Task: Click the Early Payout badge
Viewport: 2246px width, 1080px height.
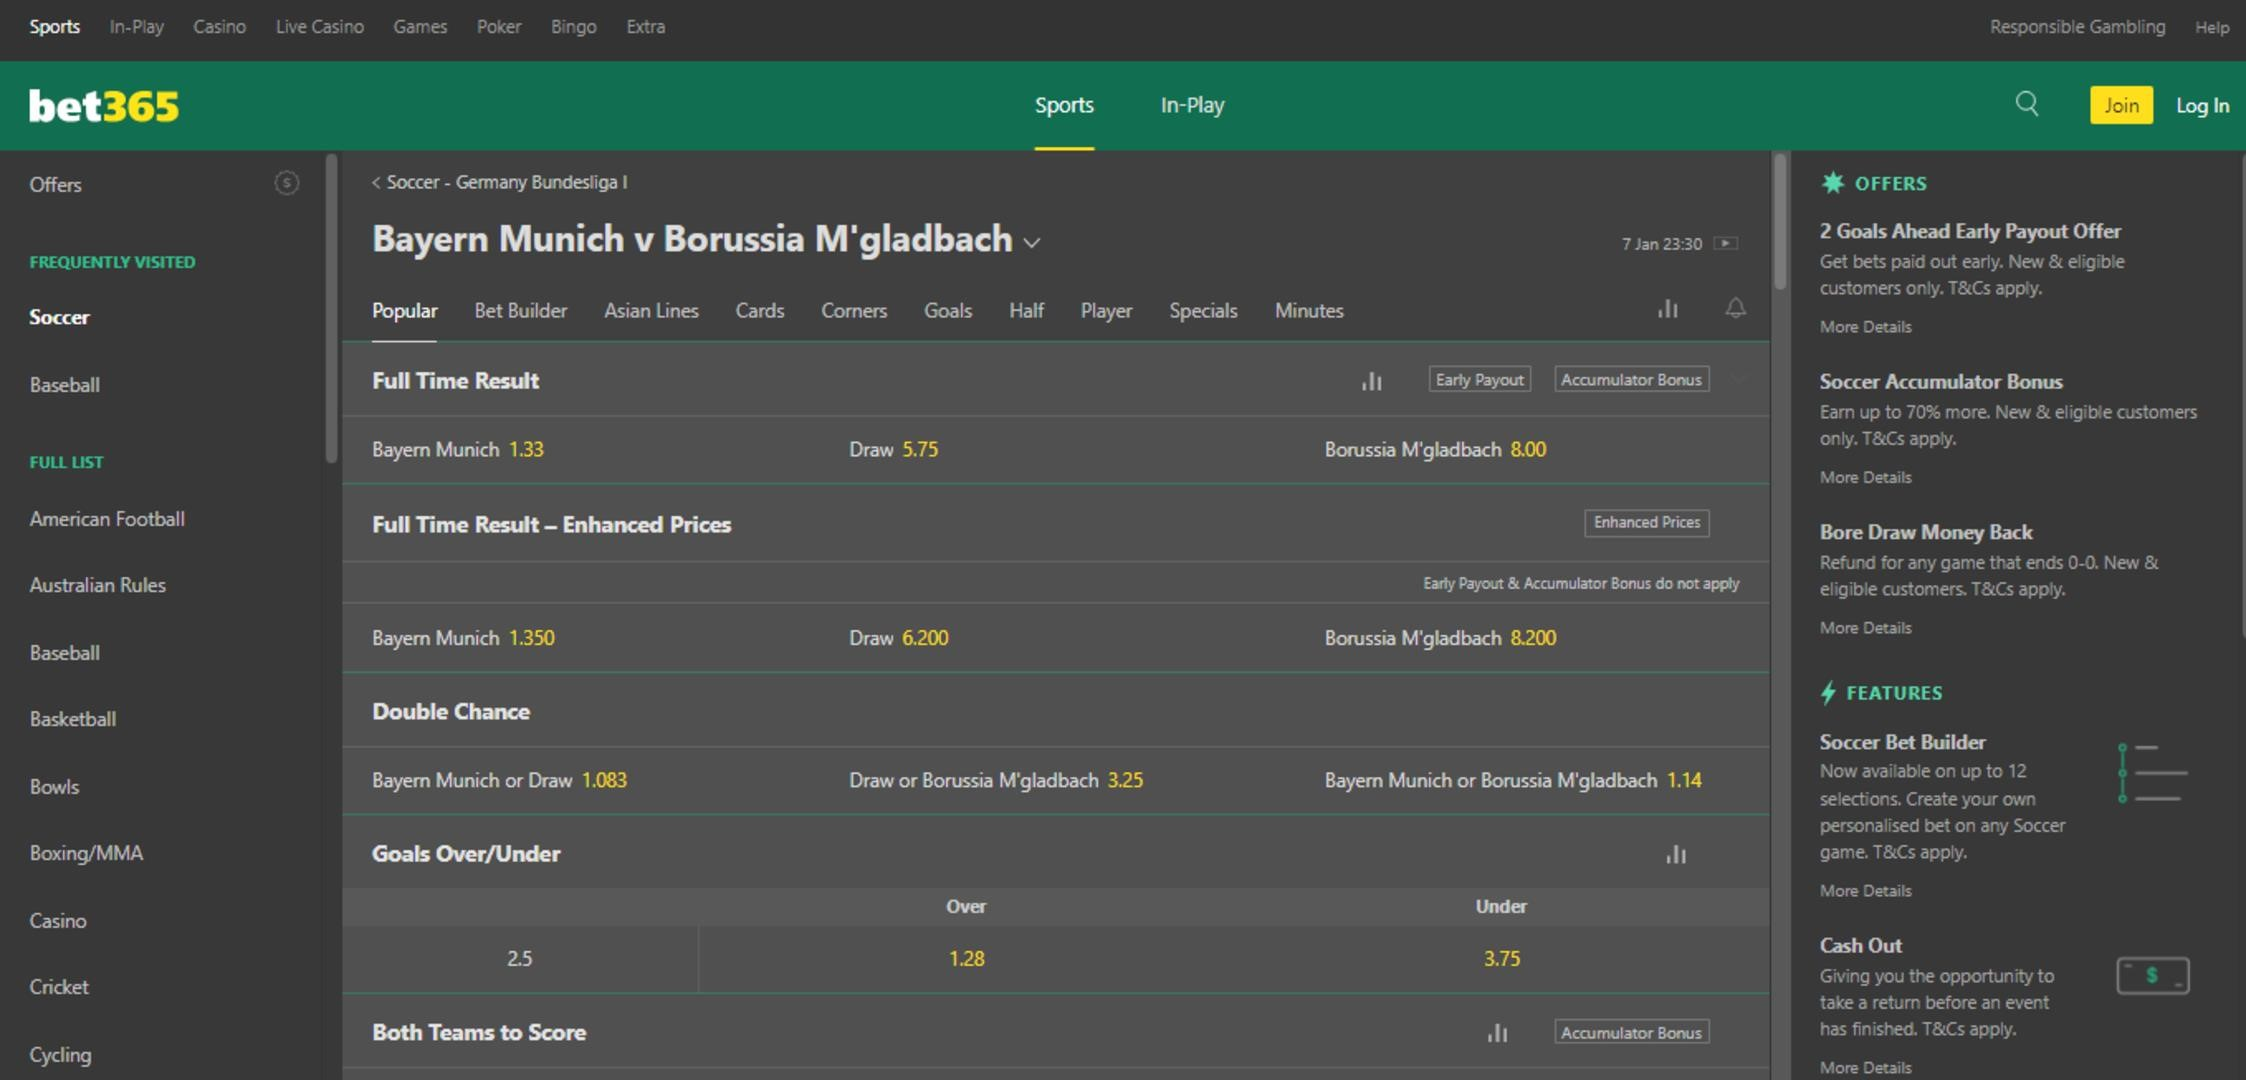Action: (x=1479, y=380)
